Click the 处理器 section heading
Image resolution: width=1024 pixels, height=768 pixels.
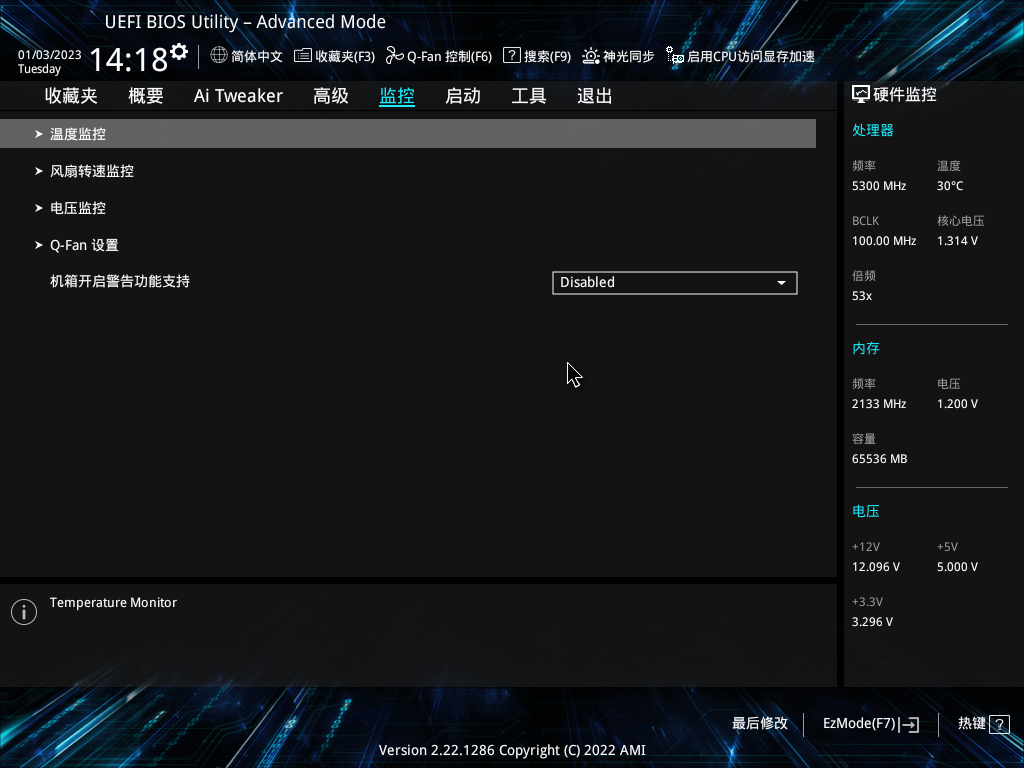[872, 130]
